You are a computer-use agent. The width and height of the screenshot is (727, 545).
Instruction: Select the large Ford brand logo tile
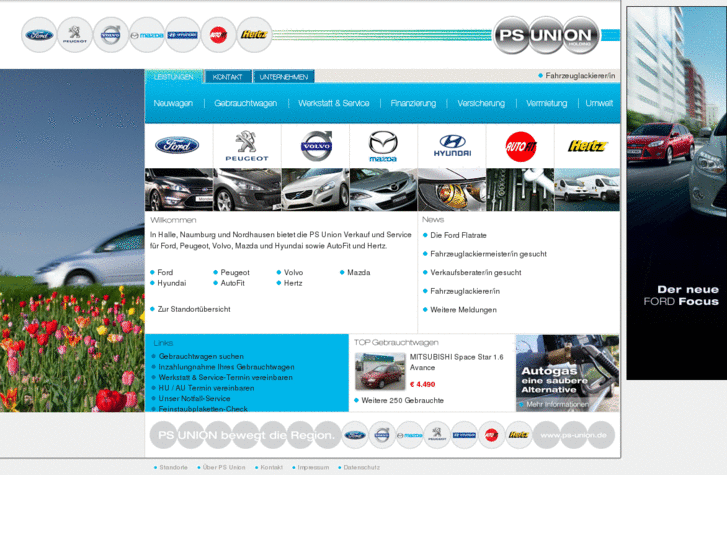pos(179,146)
